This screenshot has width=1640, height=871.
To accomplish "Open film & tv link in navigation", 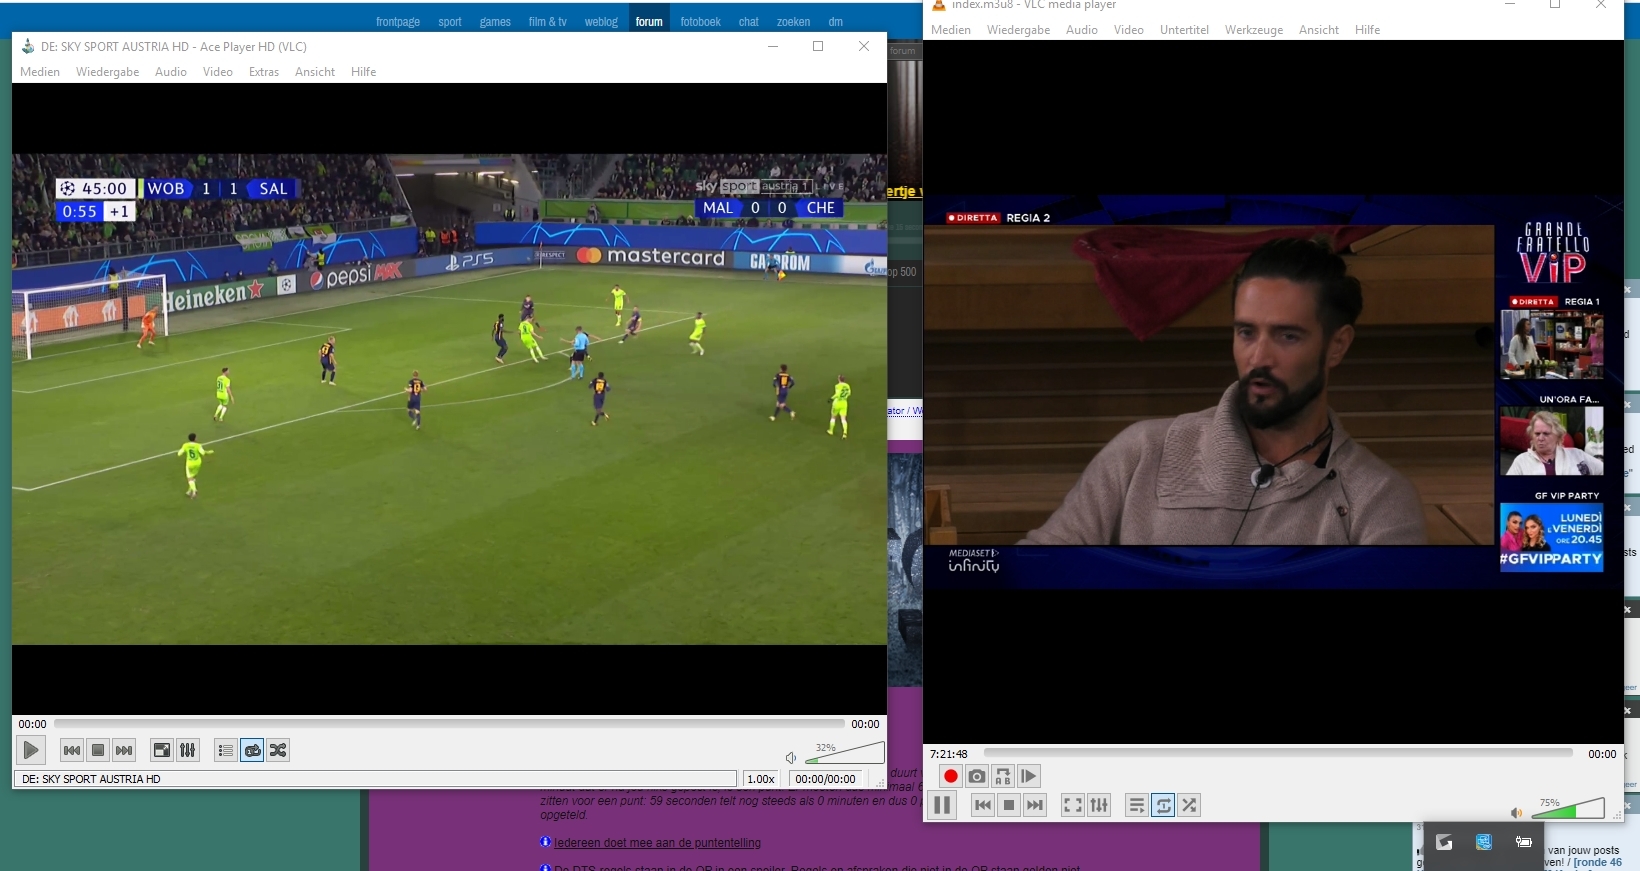I will click(547, 22).
